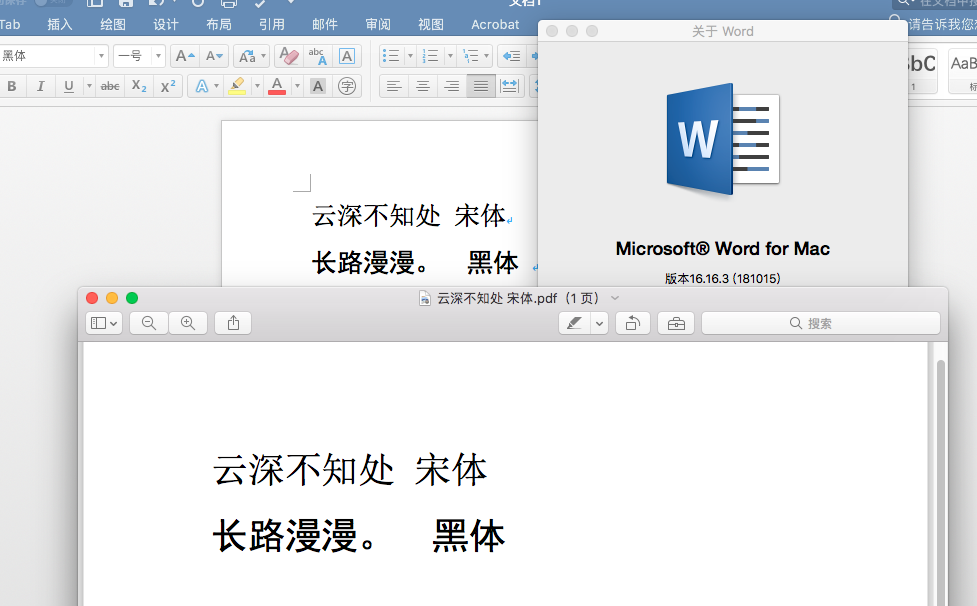Viewport: 977px width, 606px height.
Task: Toggle justified text alignment
Action: point(480,86)
